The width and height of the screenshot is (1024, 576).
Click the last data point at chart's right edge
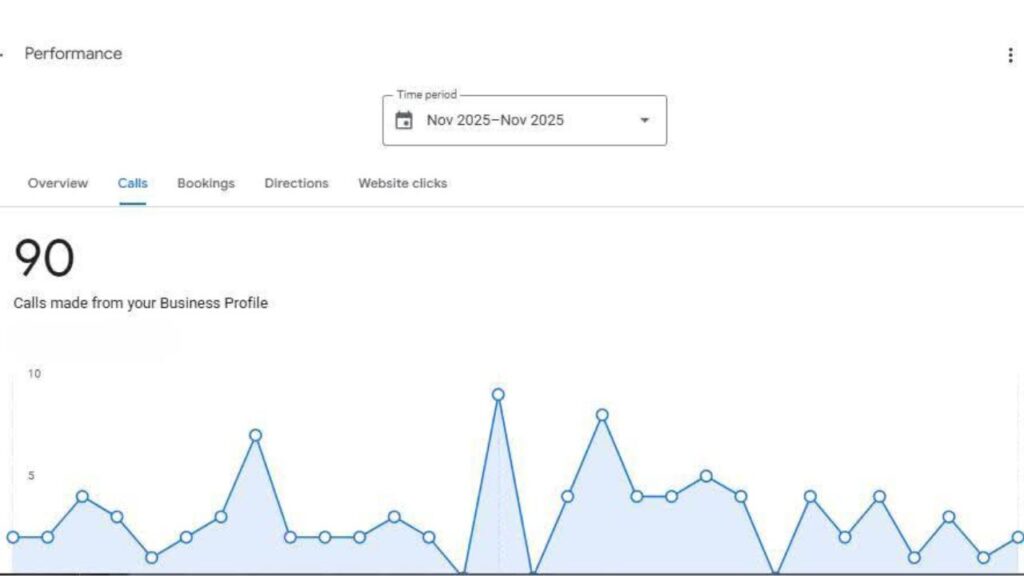pyautogui.click(x=1018, y=537)
